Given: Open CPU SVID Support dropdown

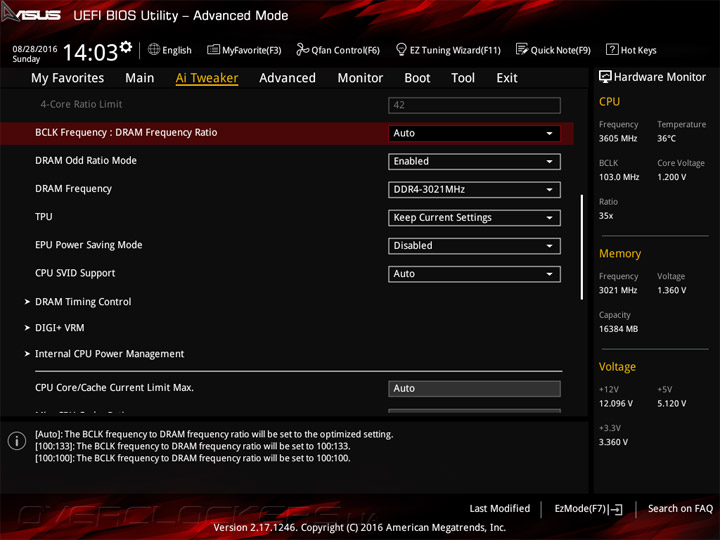Looking at the screenshot, I should click(x=474, y=274).
